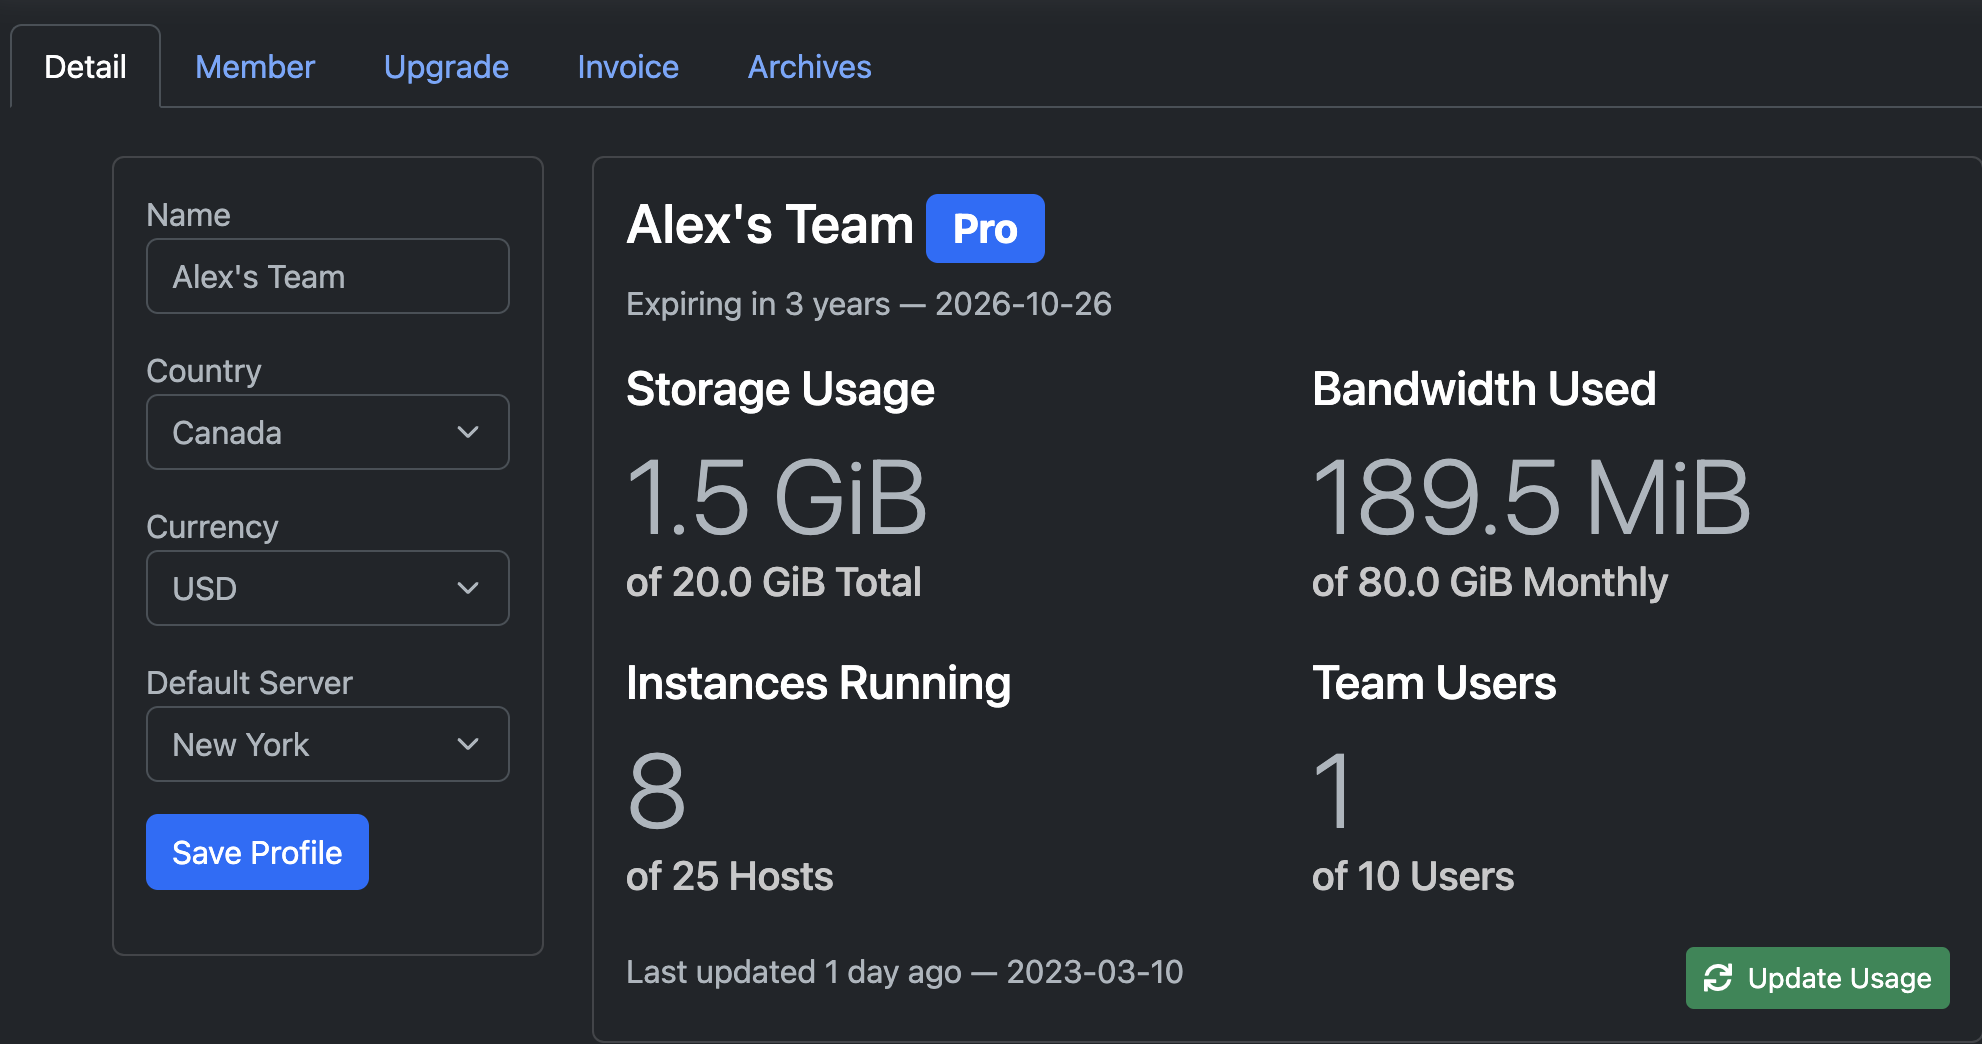
Task: Focus the team Name input field
Action: 327,276
